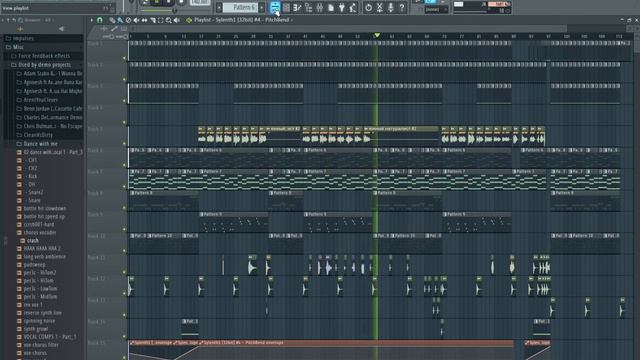Mute Track 7 using its green switch

pos(124,187)
